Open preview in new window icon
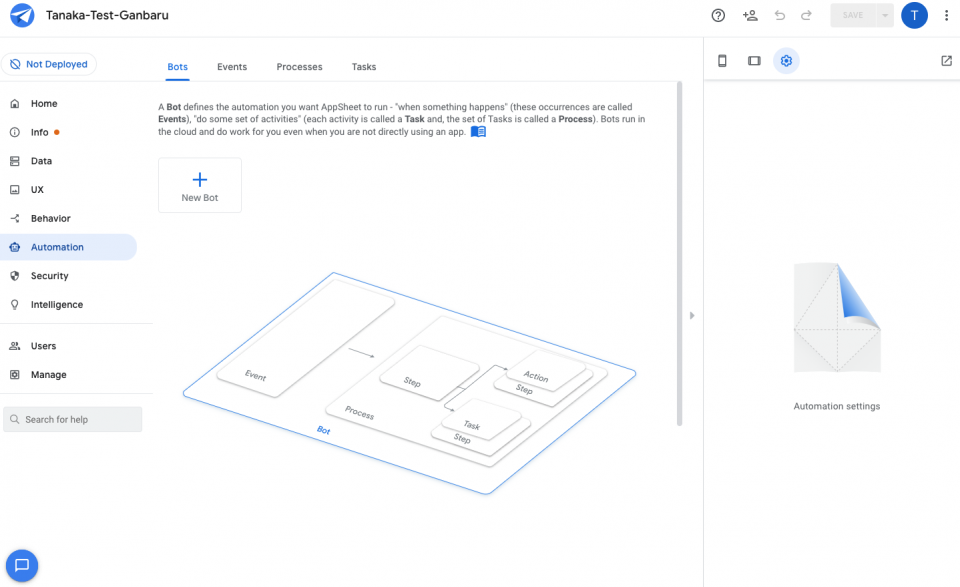The image size is (960, 587). [947, 61]
